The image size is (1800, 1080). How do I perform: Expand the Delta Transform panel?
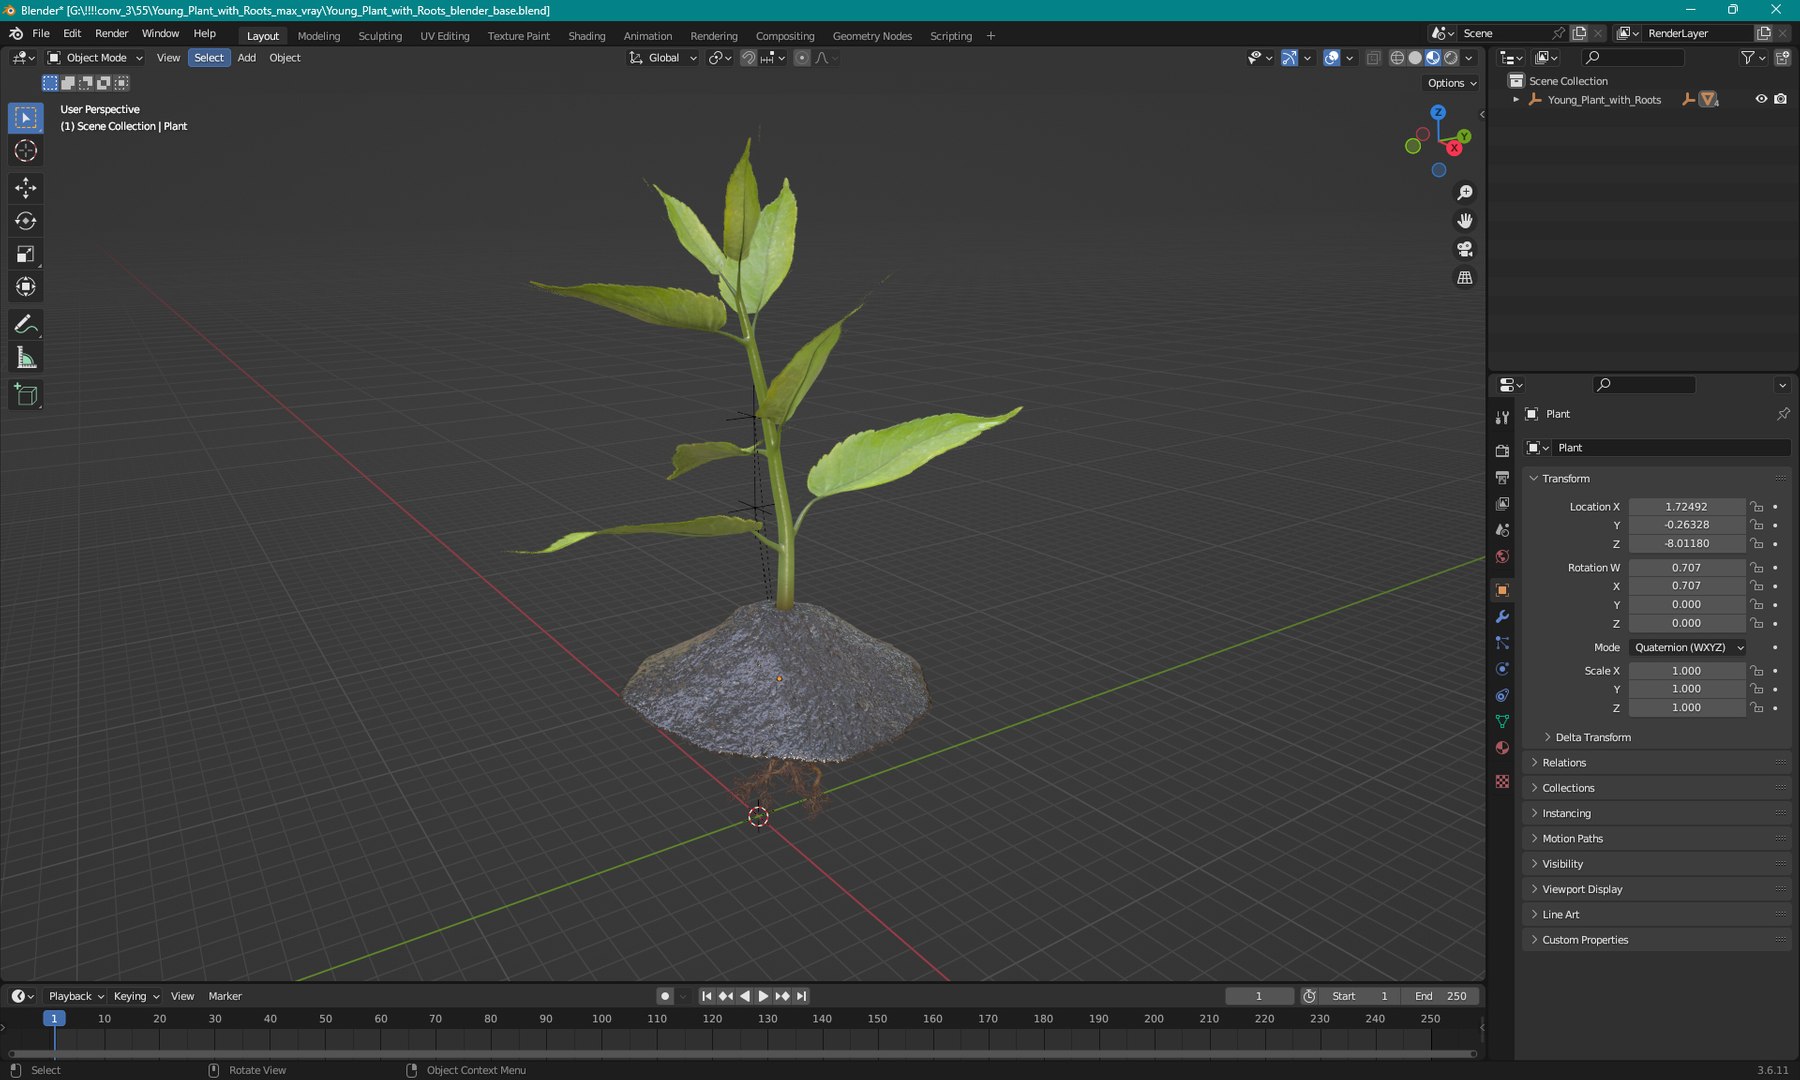pyautogui.click(x=1593, y=737)
